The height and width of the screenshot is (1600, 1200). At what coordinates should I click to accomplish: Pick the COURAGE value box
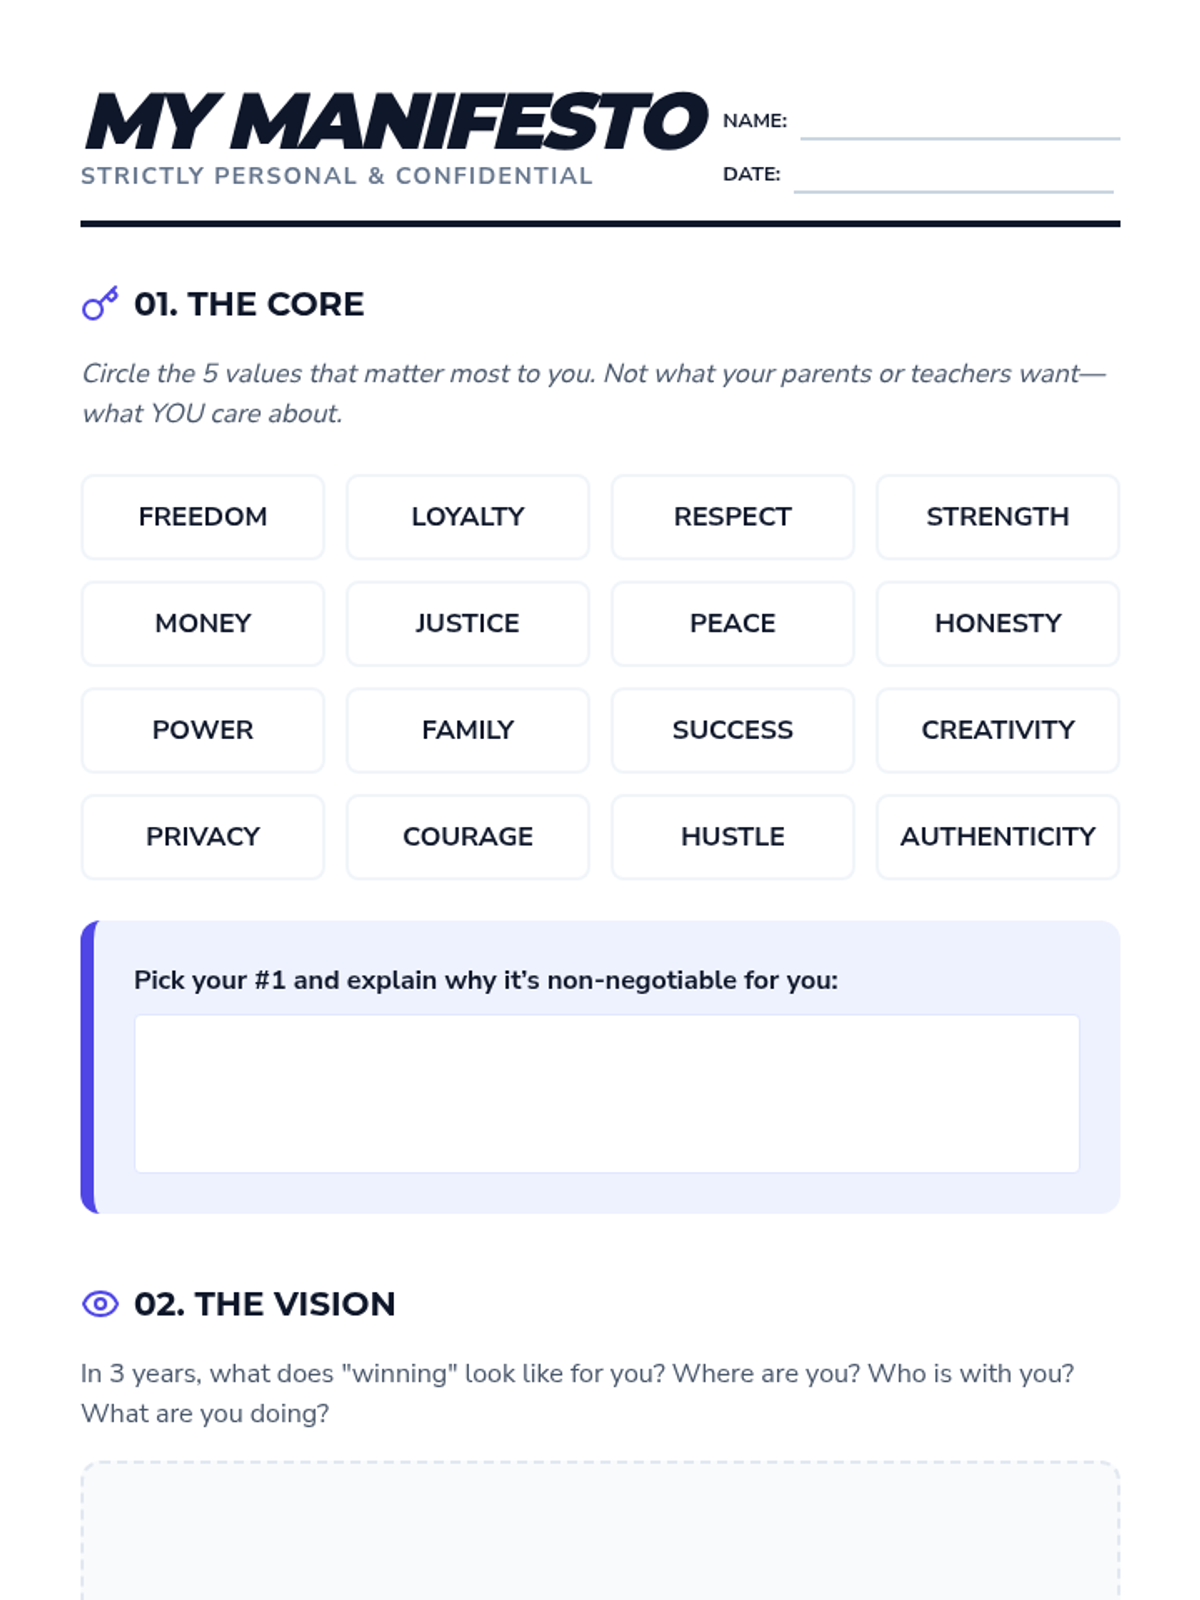click(x=468, y=837)
